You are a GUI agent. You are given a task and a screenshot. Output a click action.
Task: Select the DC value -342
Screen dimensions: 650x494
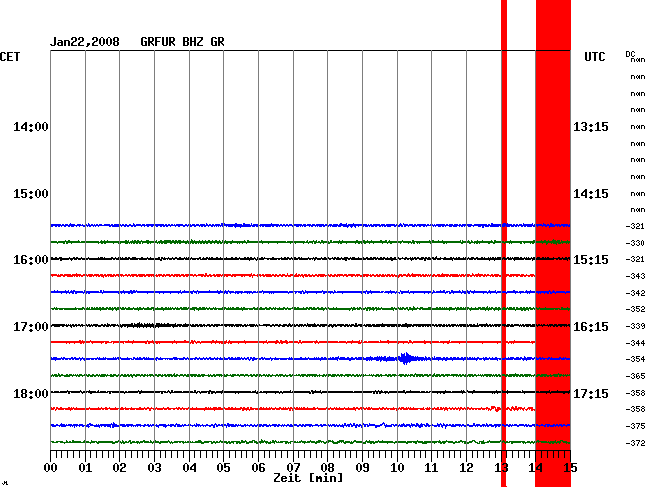(635, 293)
